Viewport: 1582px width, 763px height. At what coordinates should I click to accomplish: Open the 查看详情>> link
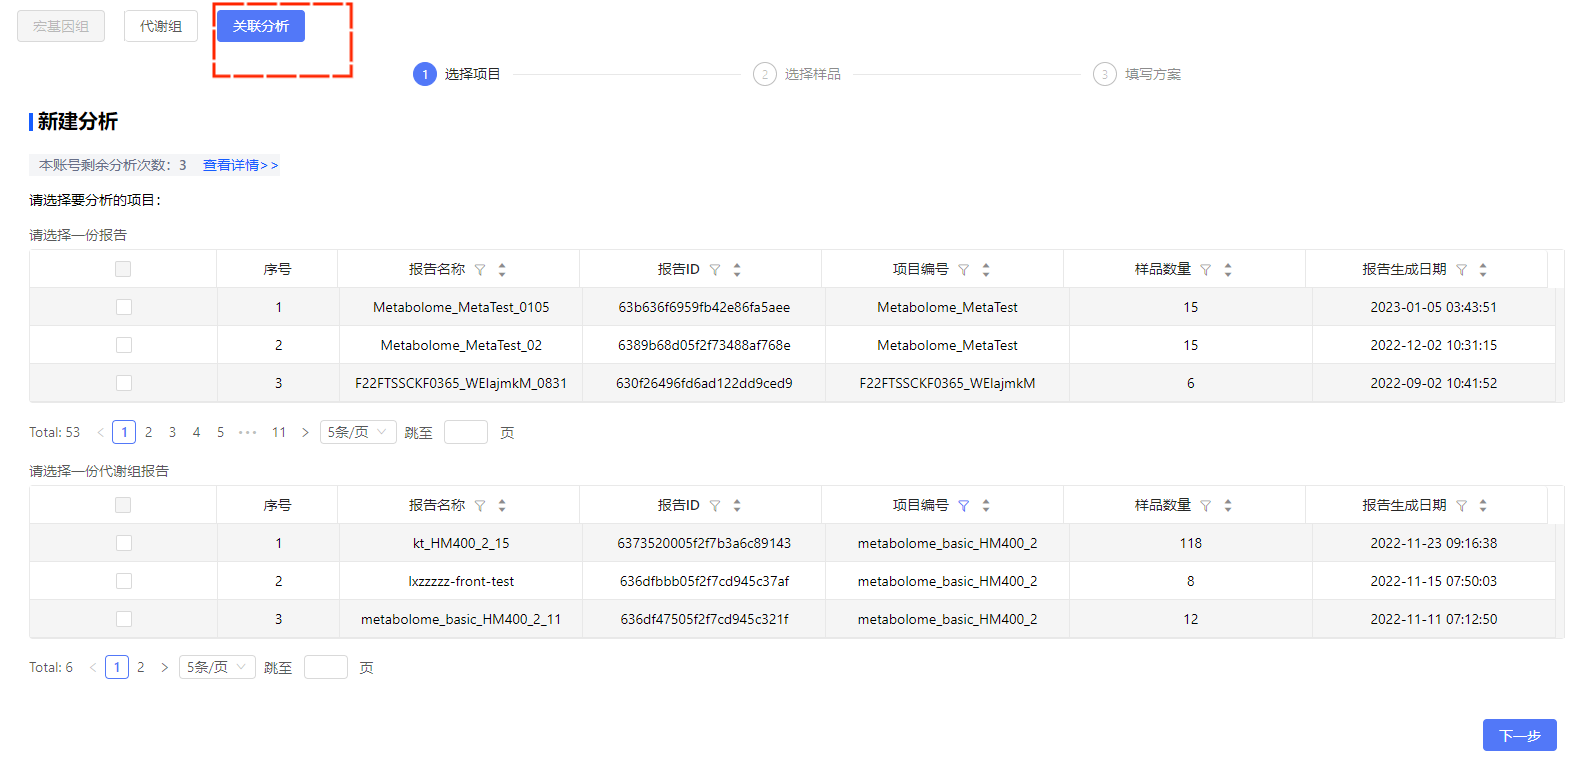[x=240, y=165]
